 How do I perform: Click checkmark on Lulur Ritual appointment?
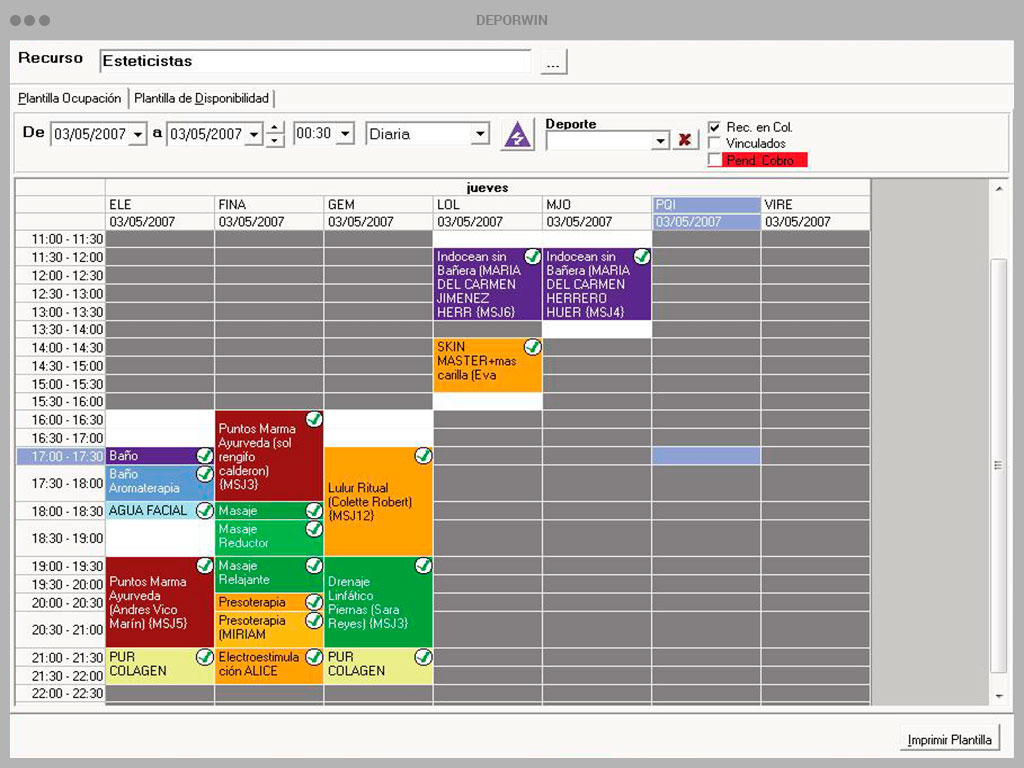point(423,456)
